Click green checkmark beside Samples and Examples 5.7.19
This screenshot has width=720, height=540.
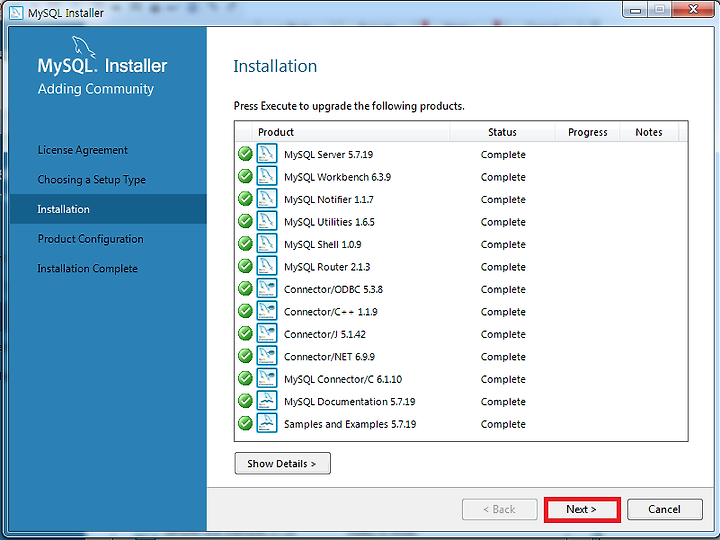245,424
